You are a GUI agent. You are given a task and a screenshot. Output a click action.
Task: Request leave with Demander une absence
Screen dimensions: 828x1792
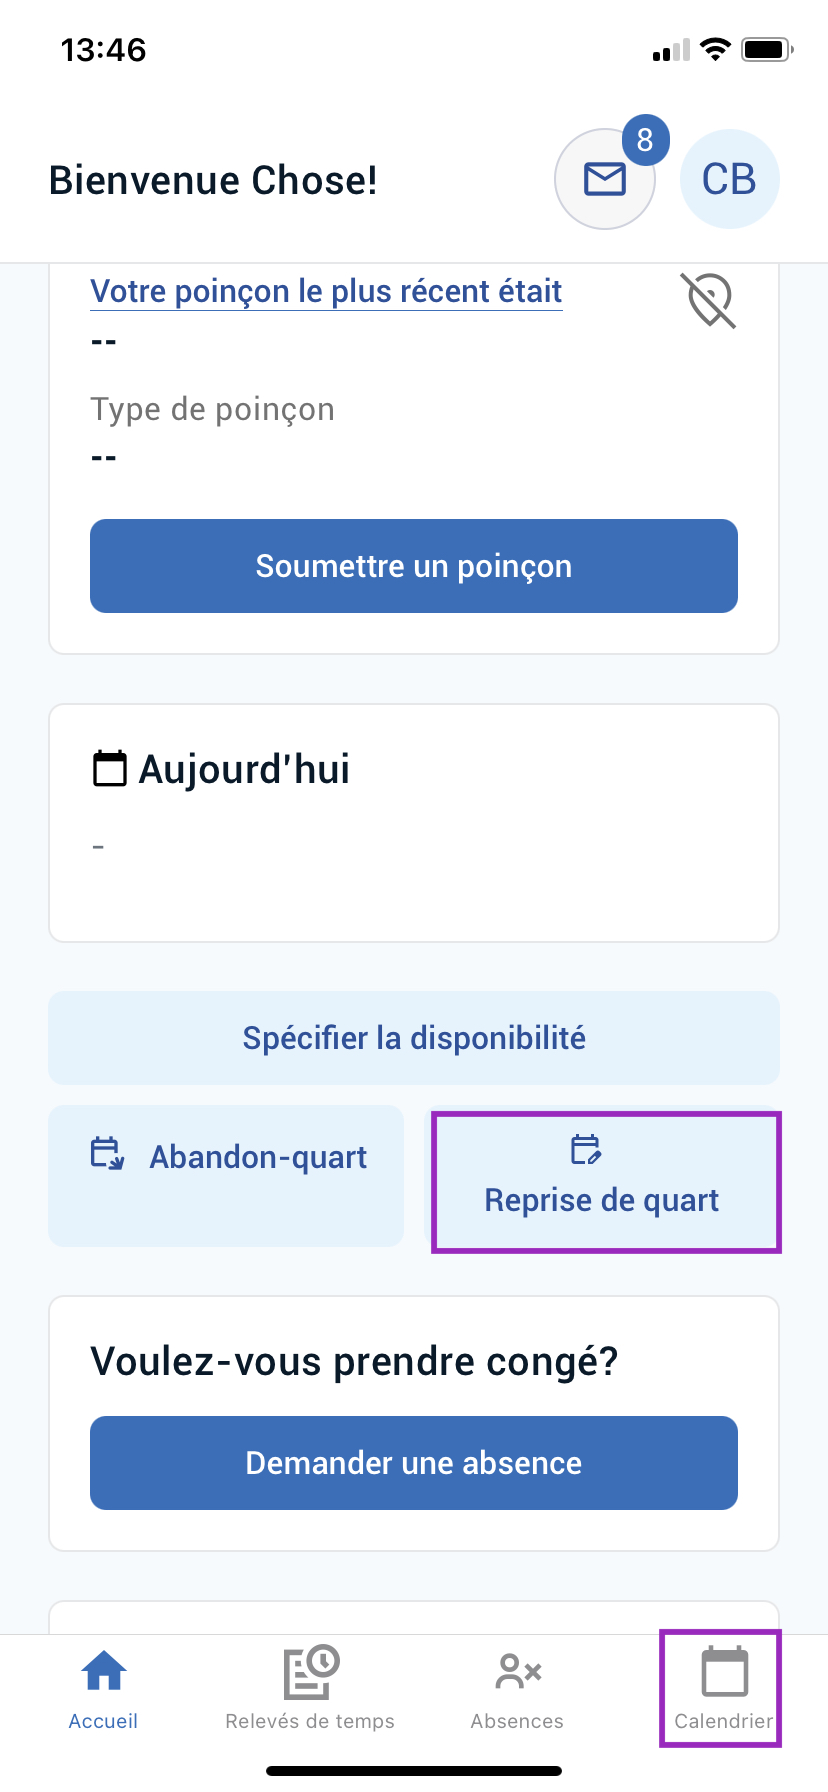[414, 1463]
